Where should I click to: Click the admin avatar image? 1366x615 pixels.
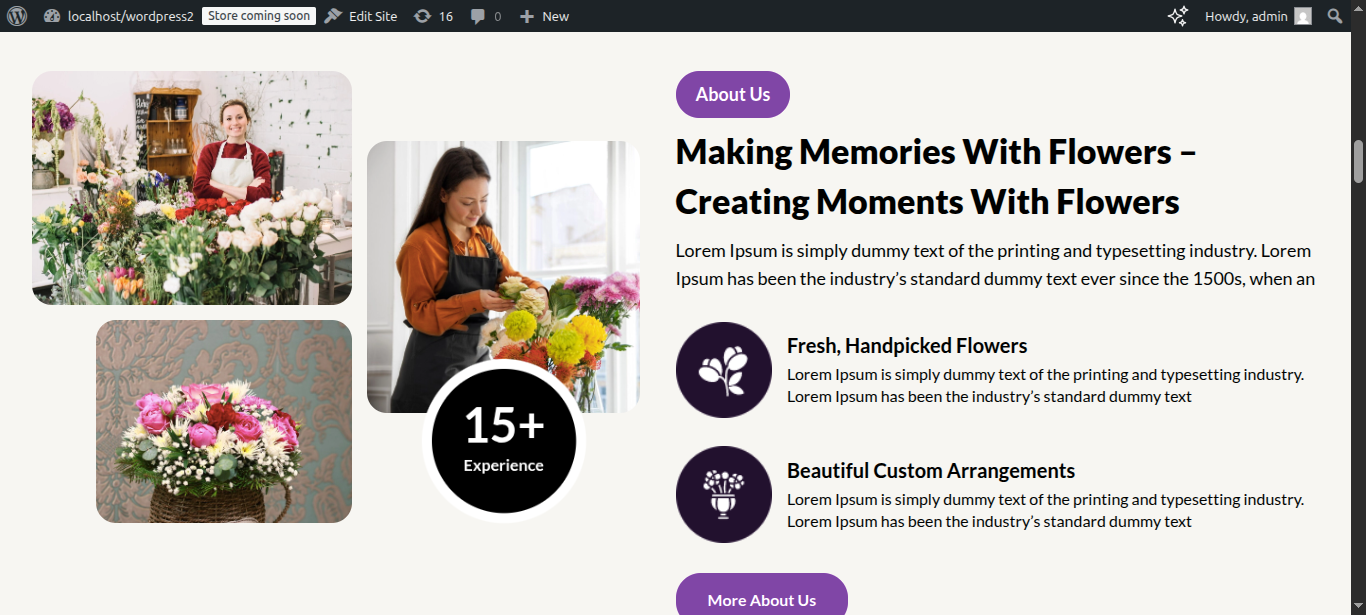[1302, 16]
